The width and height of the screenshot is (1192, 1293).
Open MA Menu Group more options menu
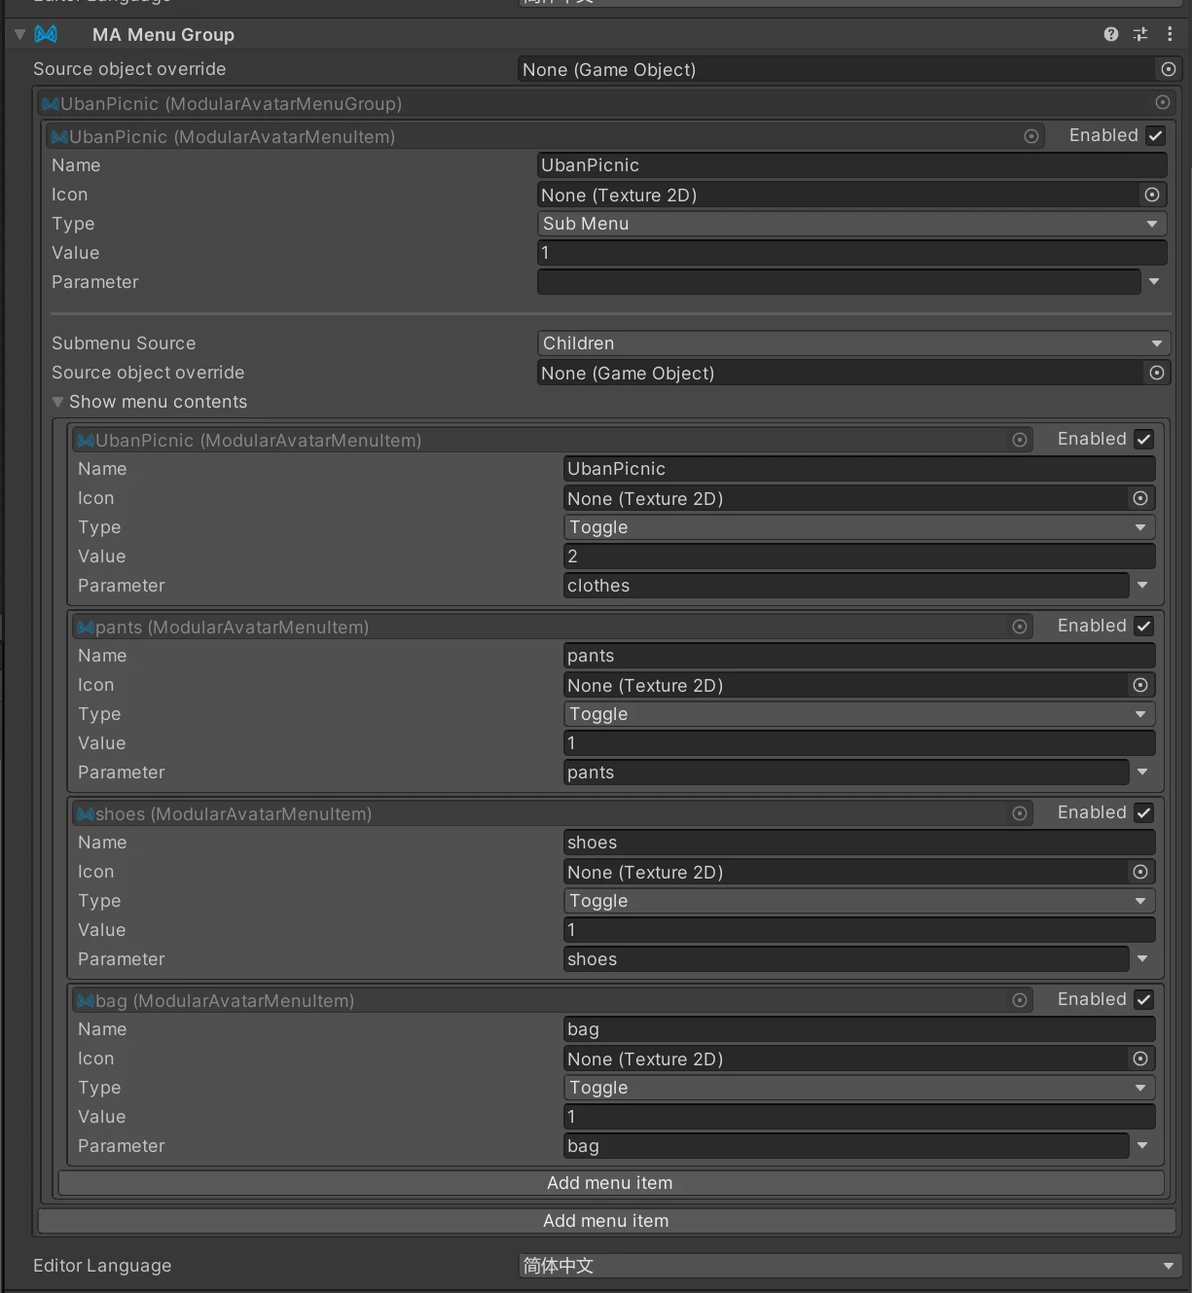(x=1169, y=34)
